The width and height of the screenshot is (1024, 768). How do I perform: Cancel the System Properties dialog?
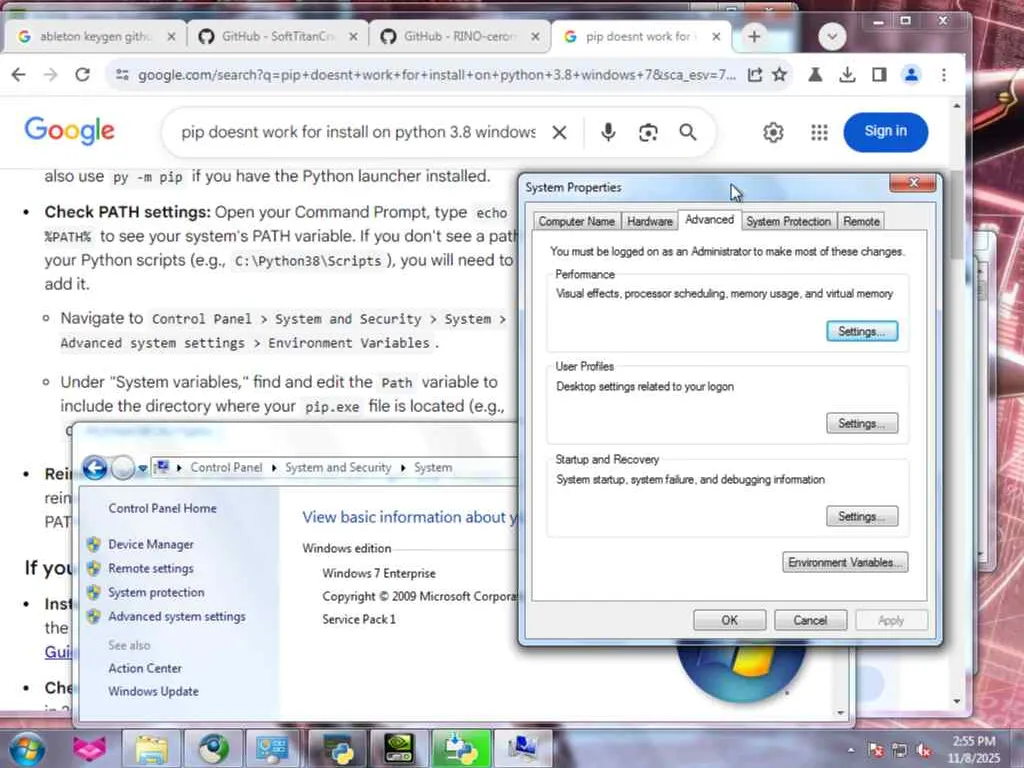810,620
